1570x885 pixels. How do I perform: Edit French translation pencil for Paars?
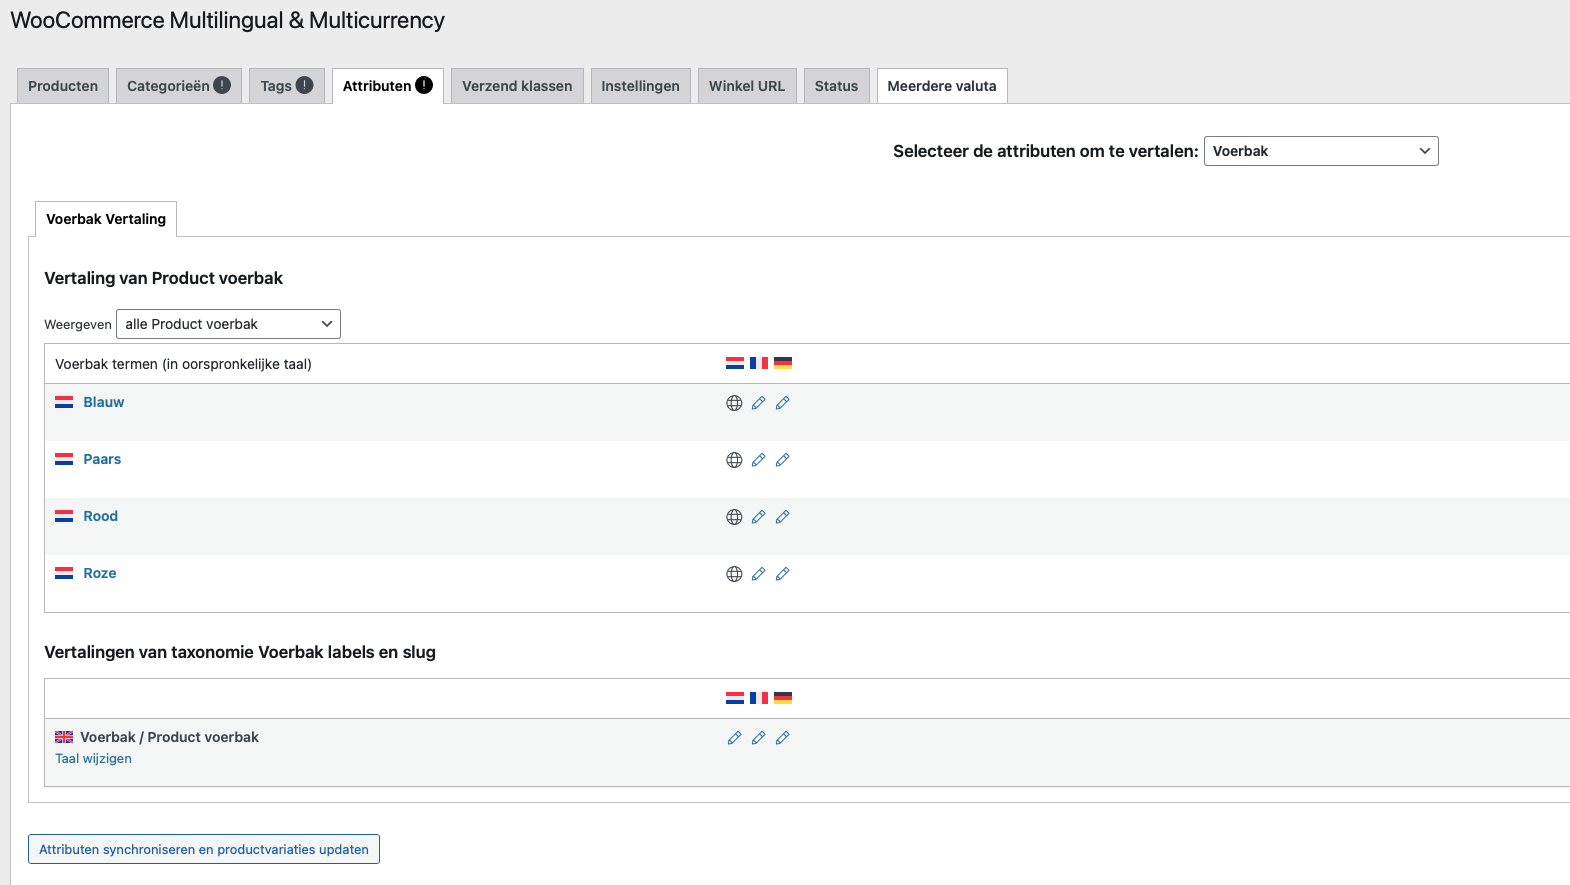point(759,460)
